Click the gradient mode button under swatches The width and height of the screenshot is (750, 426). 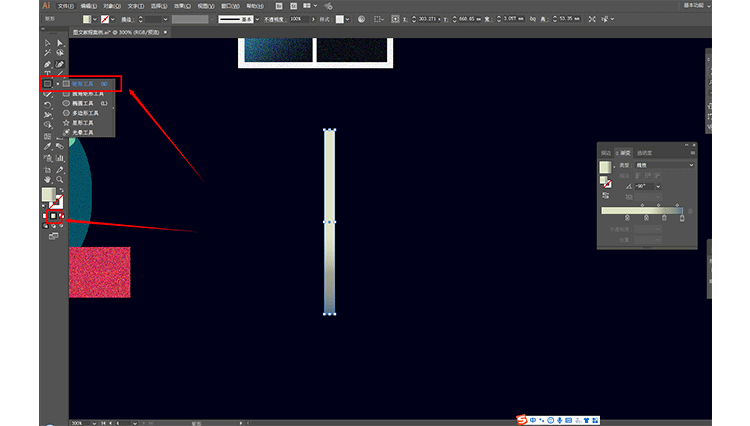pos(54,216)
